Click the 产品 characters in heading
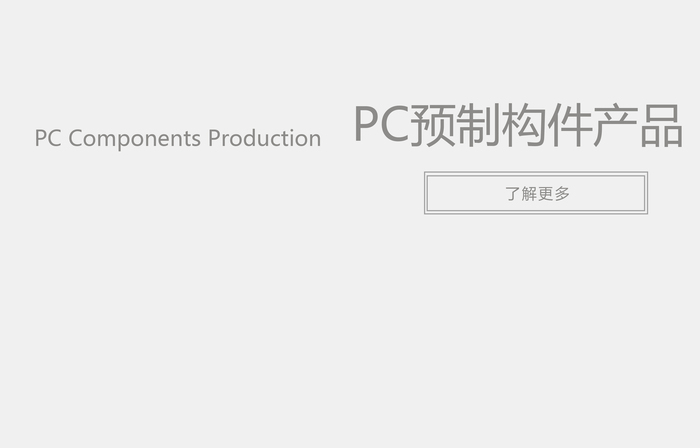This screenshot has height=448, width=700. pos(638,125)
